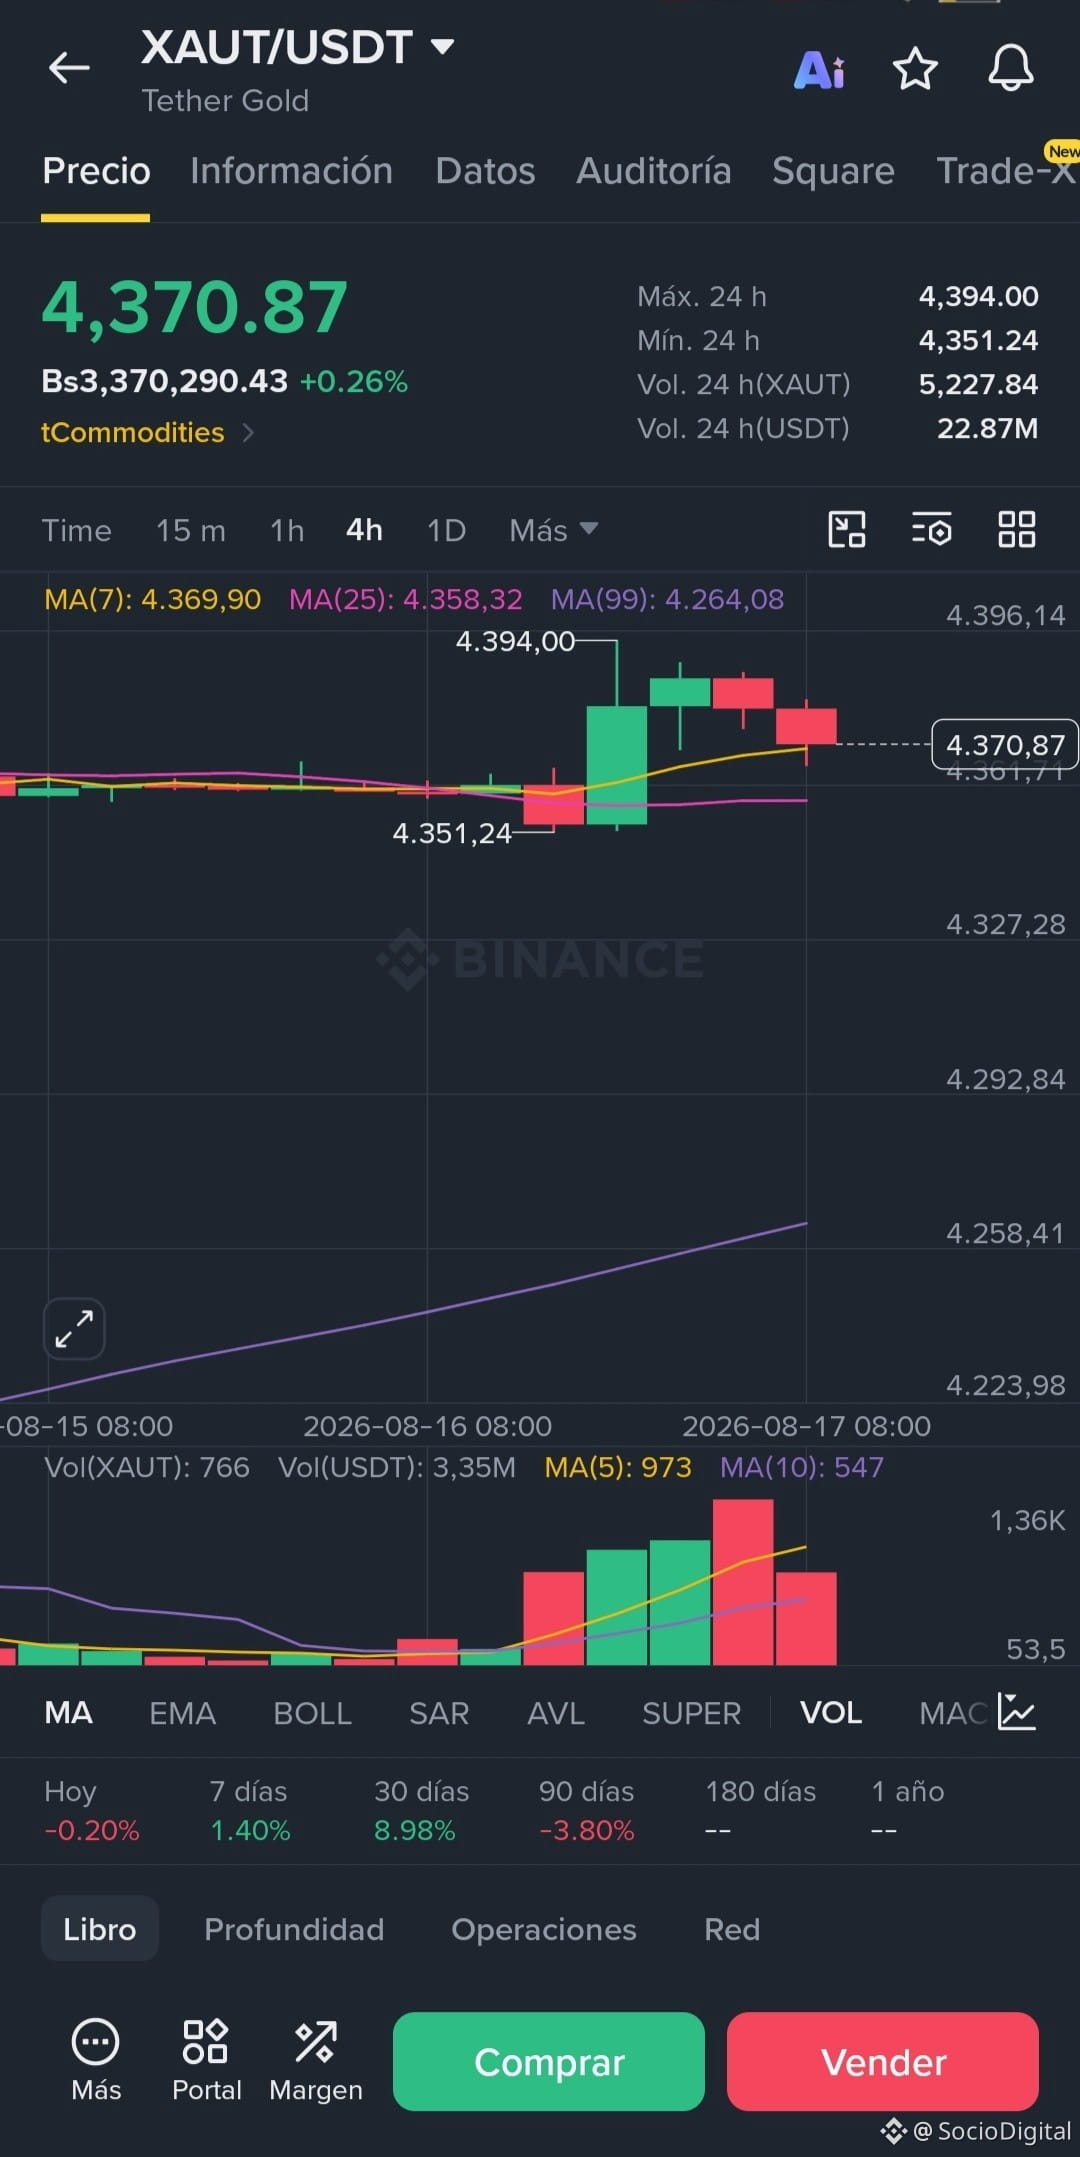Open the chart layout grid icon
This screenshot has height=2157, width=1080.
tap(1017, 529)
